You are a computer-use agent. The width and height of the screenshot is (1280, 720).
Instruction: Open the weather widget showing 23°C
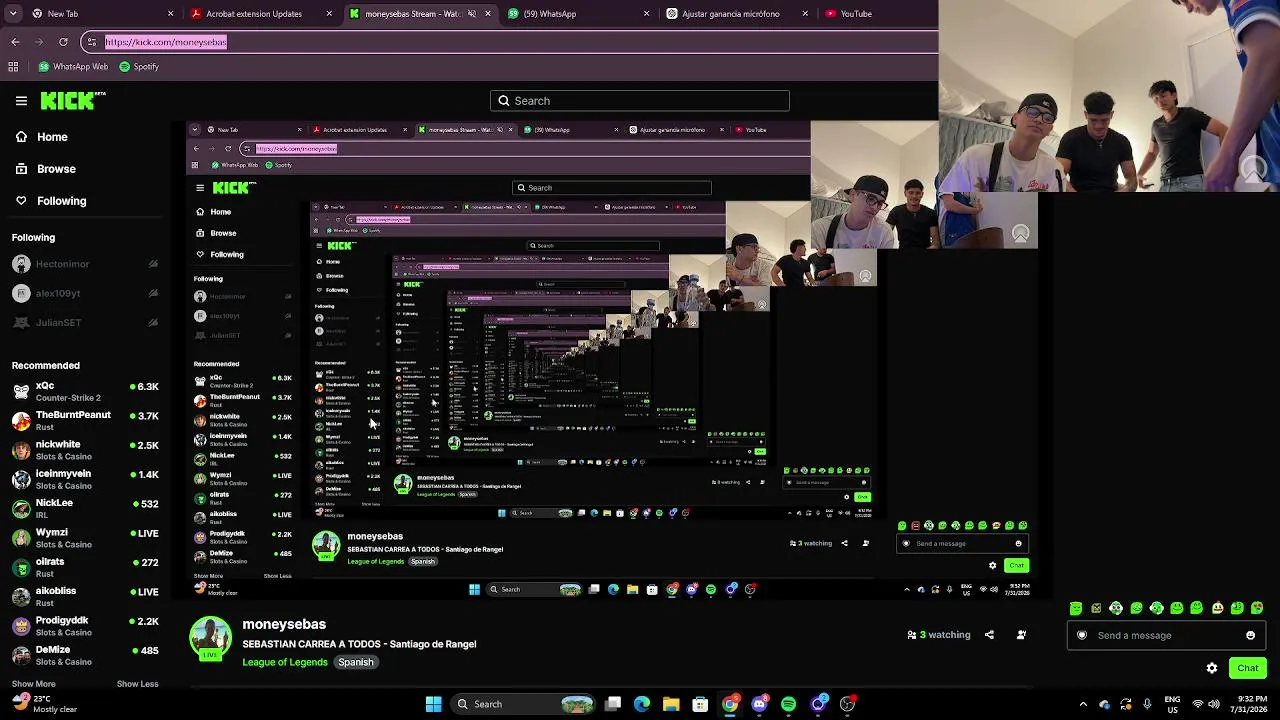(x=45, y=704)
